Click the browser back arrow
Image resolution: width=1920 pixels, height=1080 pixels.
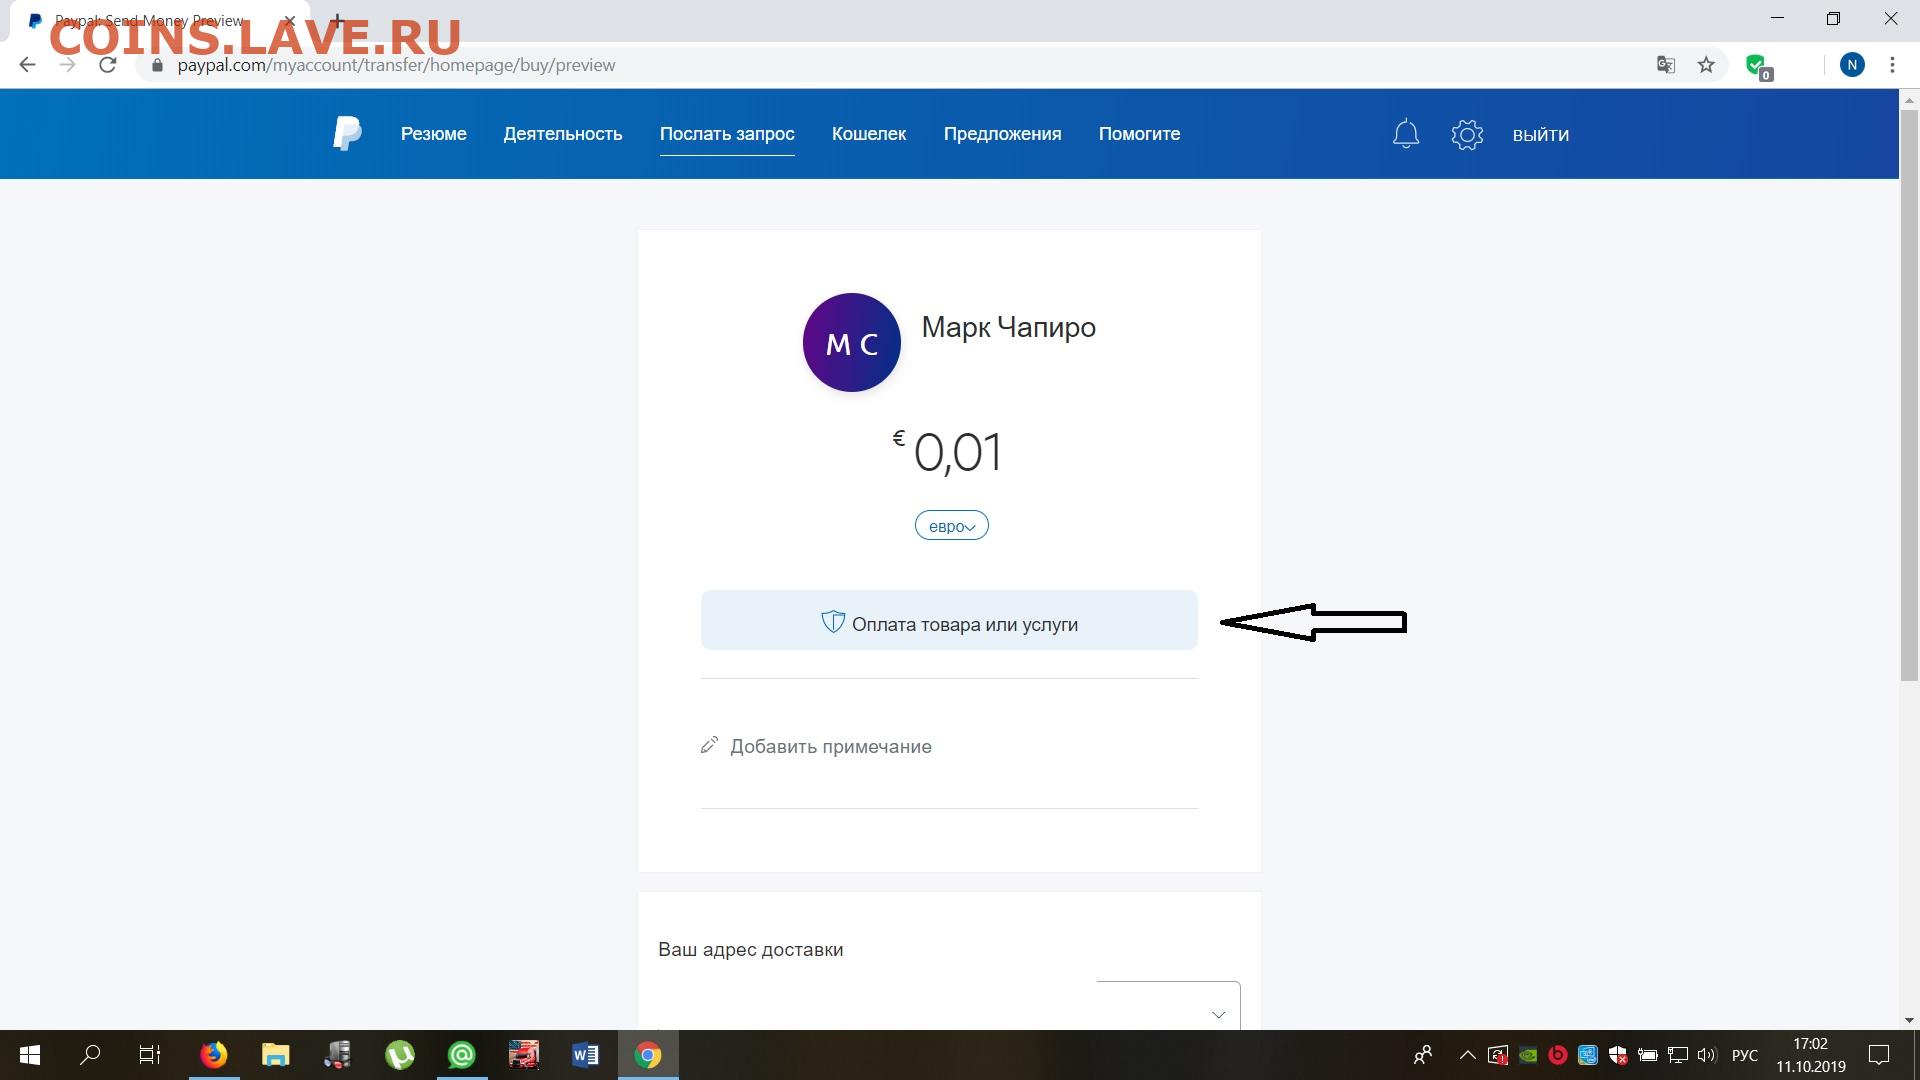[x=27, y=65]
